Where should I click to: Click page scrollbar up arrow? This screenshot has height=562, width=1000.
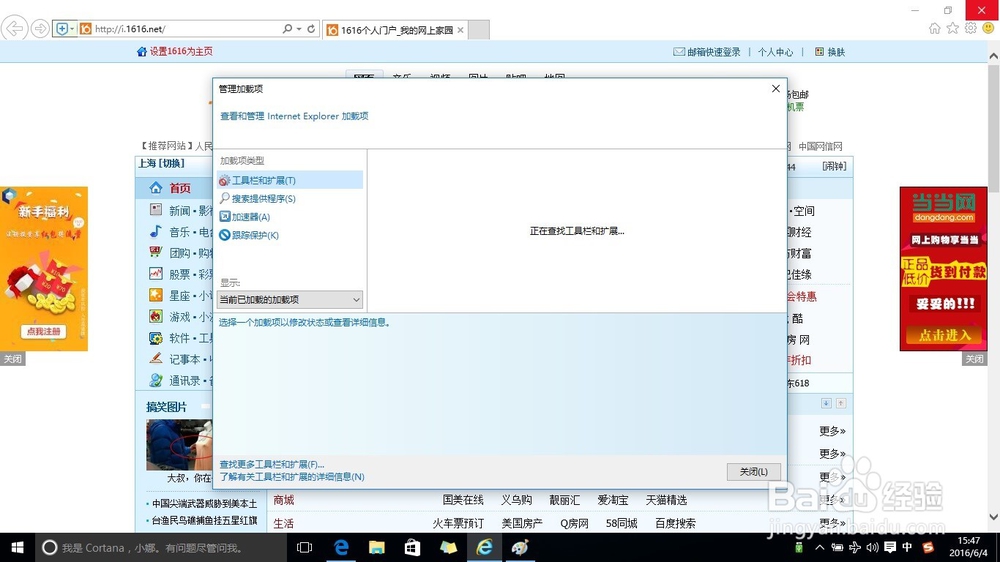tap(994, 56)
